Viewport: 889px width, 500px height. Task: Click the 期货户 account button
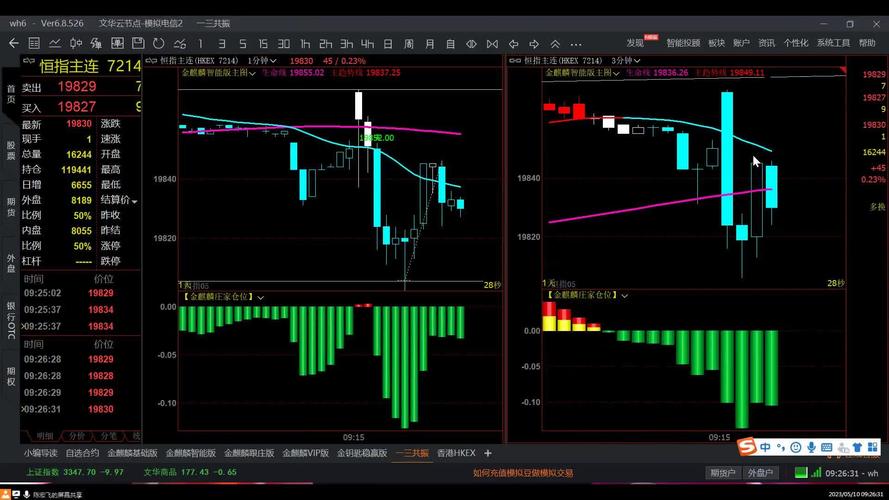tap(723, 473)
